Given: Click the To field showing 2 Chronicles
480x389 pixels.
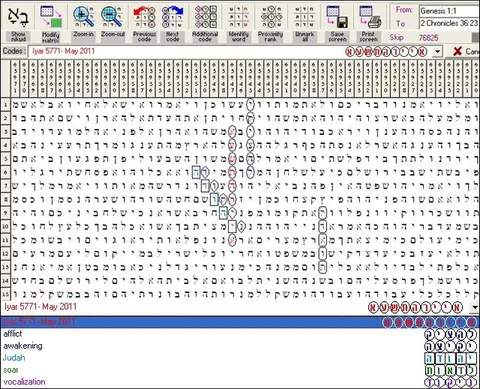Looking at the screenshot, I should click(449, 23).
